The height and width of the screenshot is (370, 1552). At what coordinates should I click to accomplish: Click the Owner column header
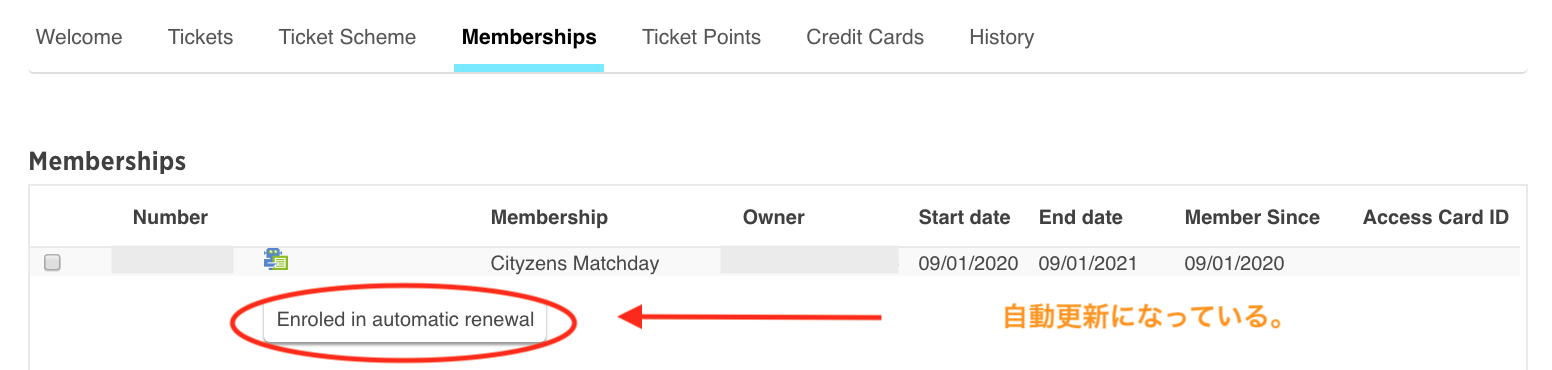click(x=774, y=217)
